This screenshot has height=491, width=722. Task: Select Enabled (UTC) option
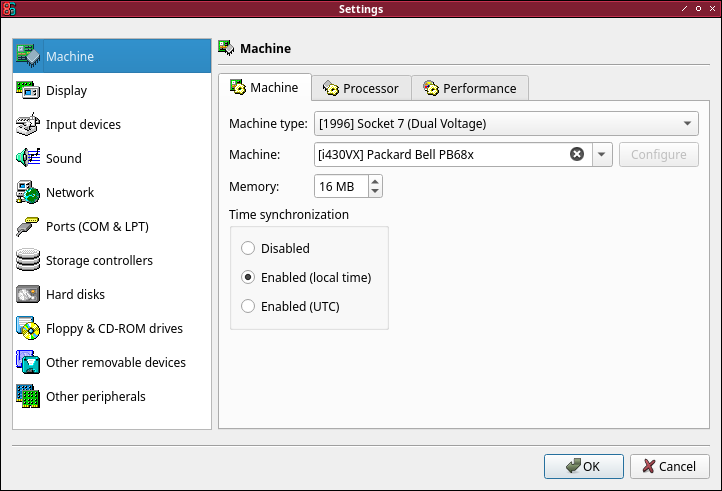pos(291,306)
